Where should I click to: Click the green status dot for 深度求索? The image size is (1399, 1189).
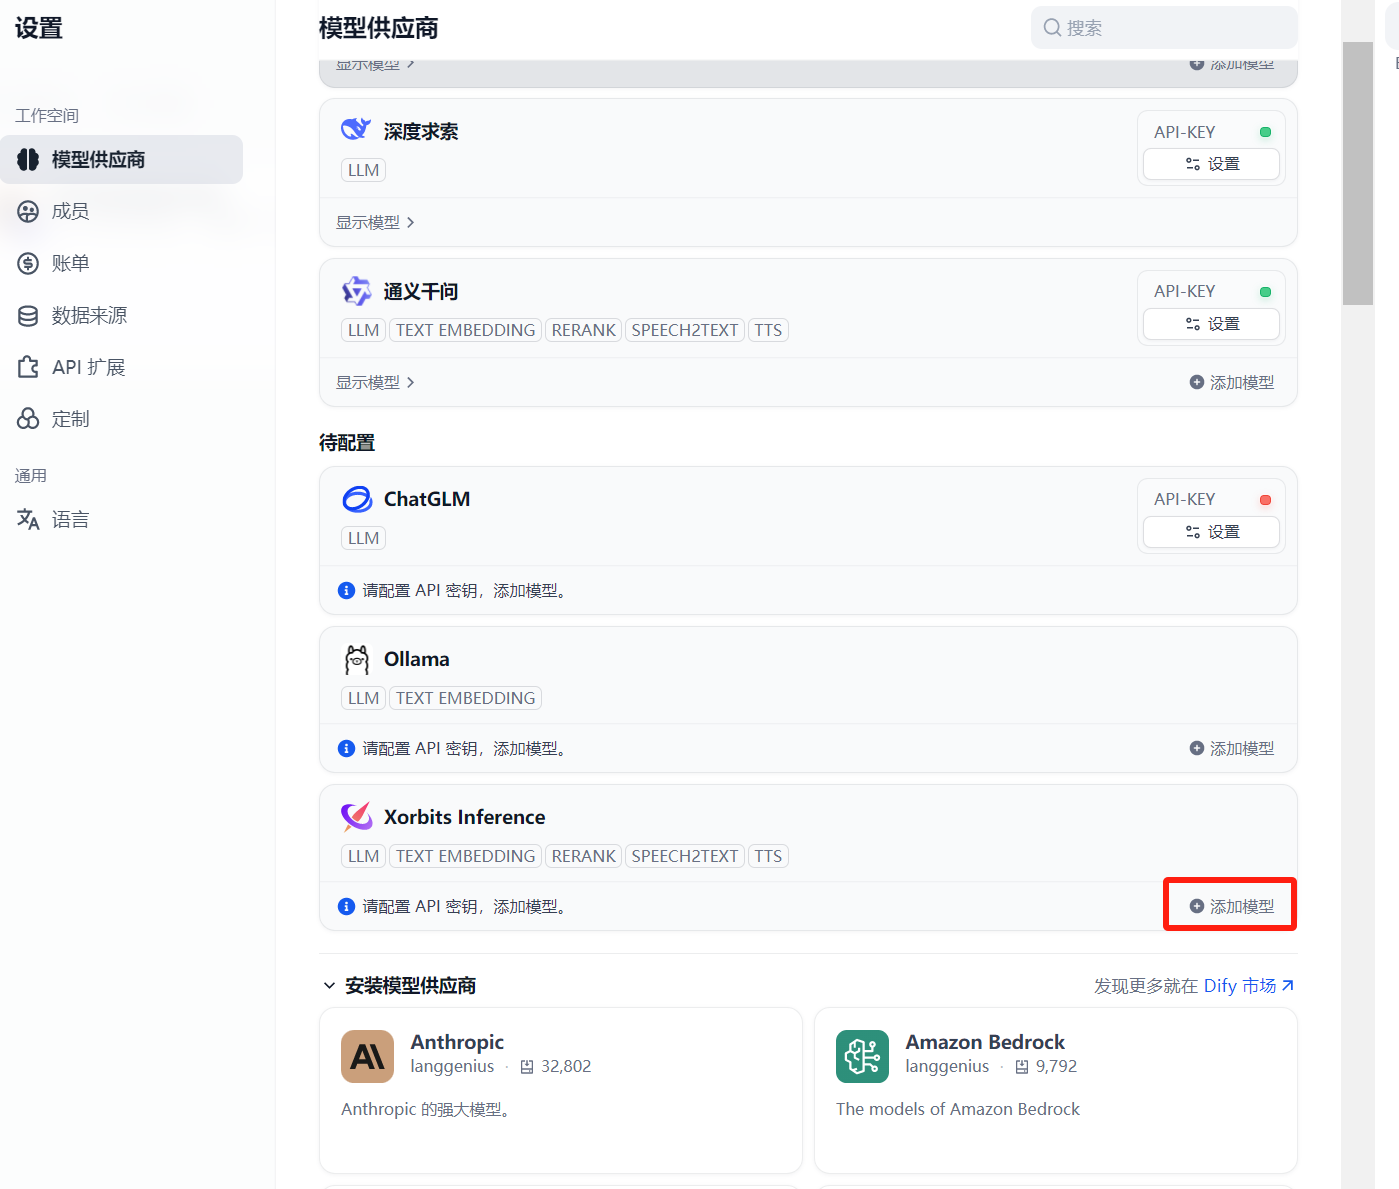pyautogui.click(x=1265, y=132)
